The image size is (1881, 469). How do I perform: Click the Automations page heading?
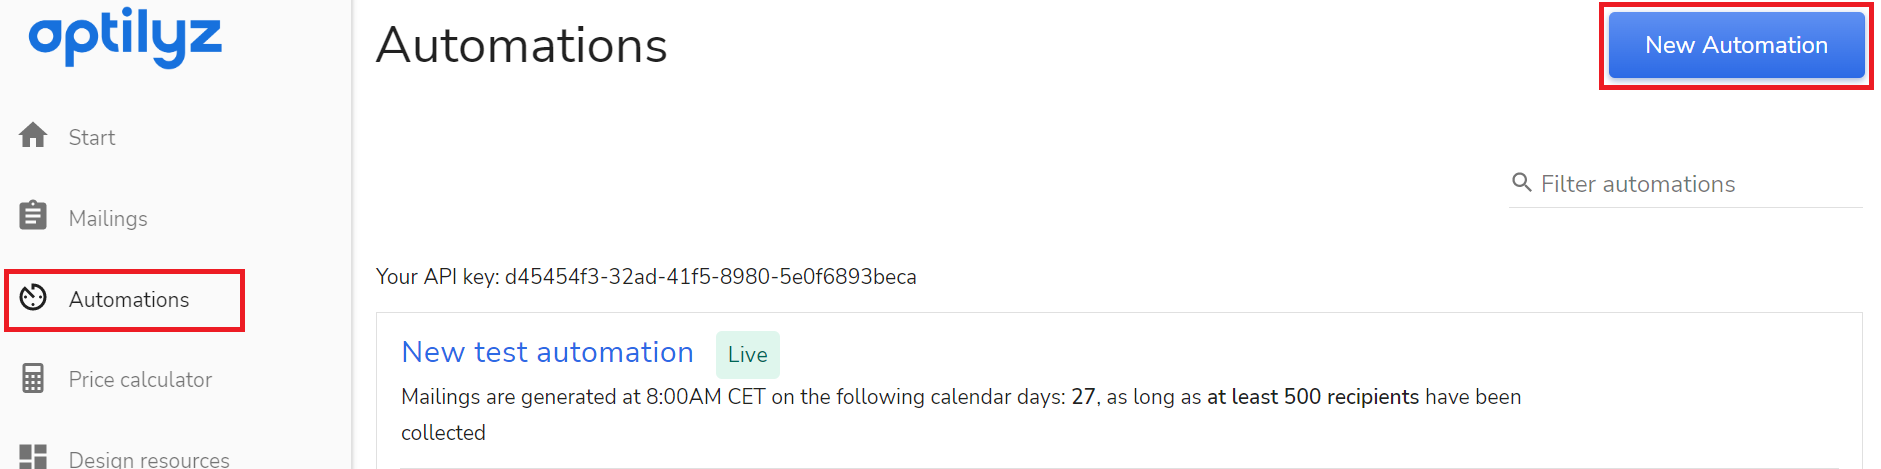pyautogui.click(x=521, y=45)
